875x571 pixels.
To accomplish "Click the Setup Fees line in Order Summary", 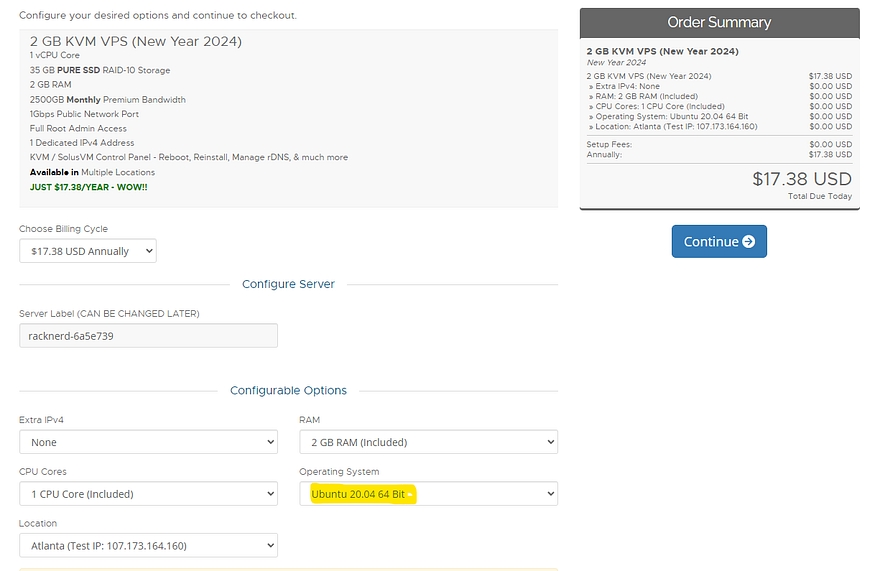I will [x=610, y=145].
